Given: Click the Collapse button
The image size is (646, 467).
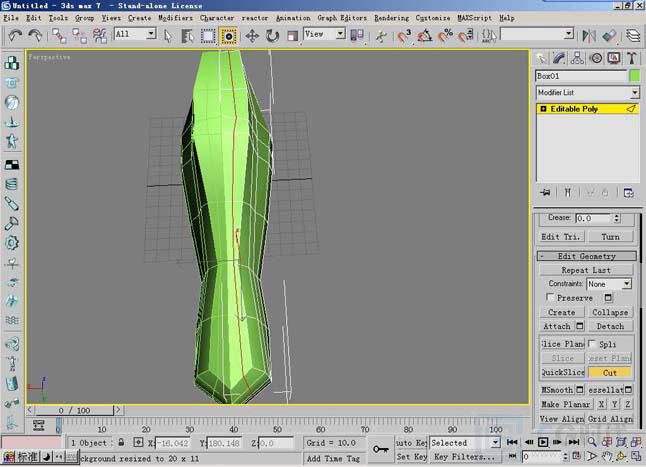Looking at the screenshot, I should (x=610, y=312).
